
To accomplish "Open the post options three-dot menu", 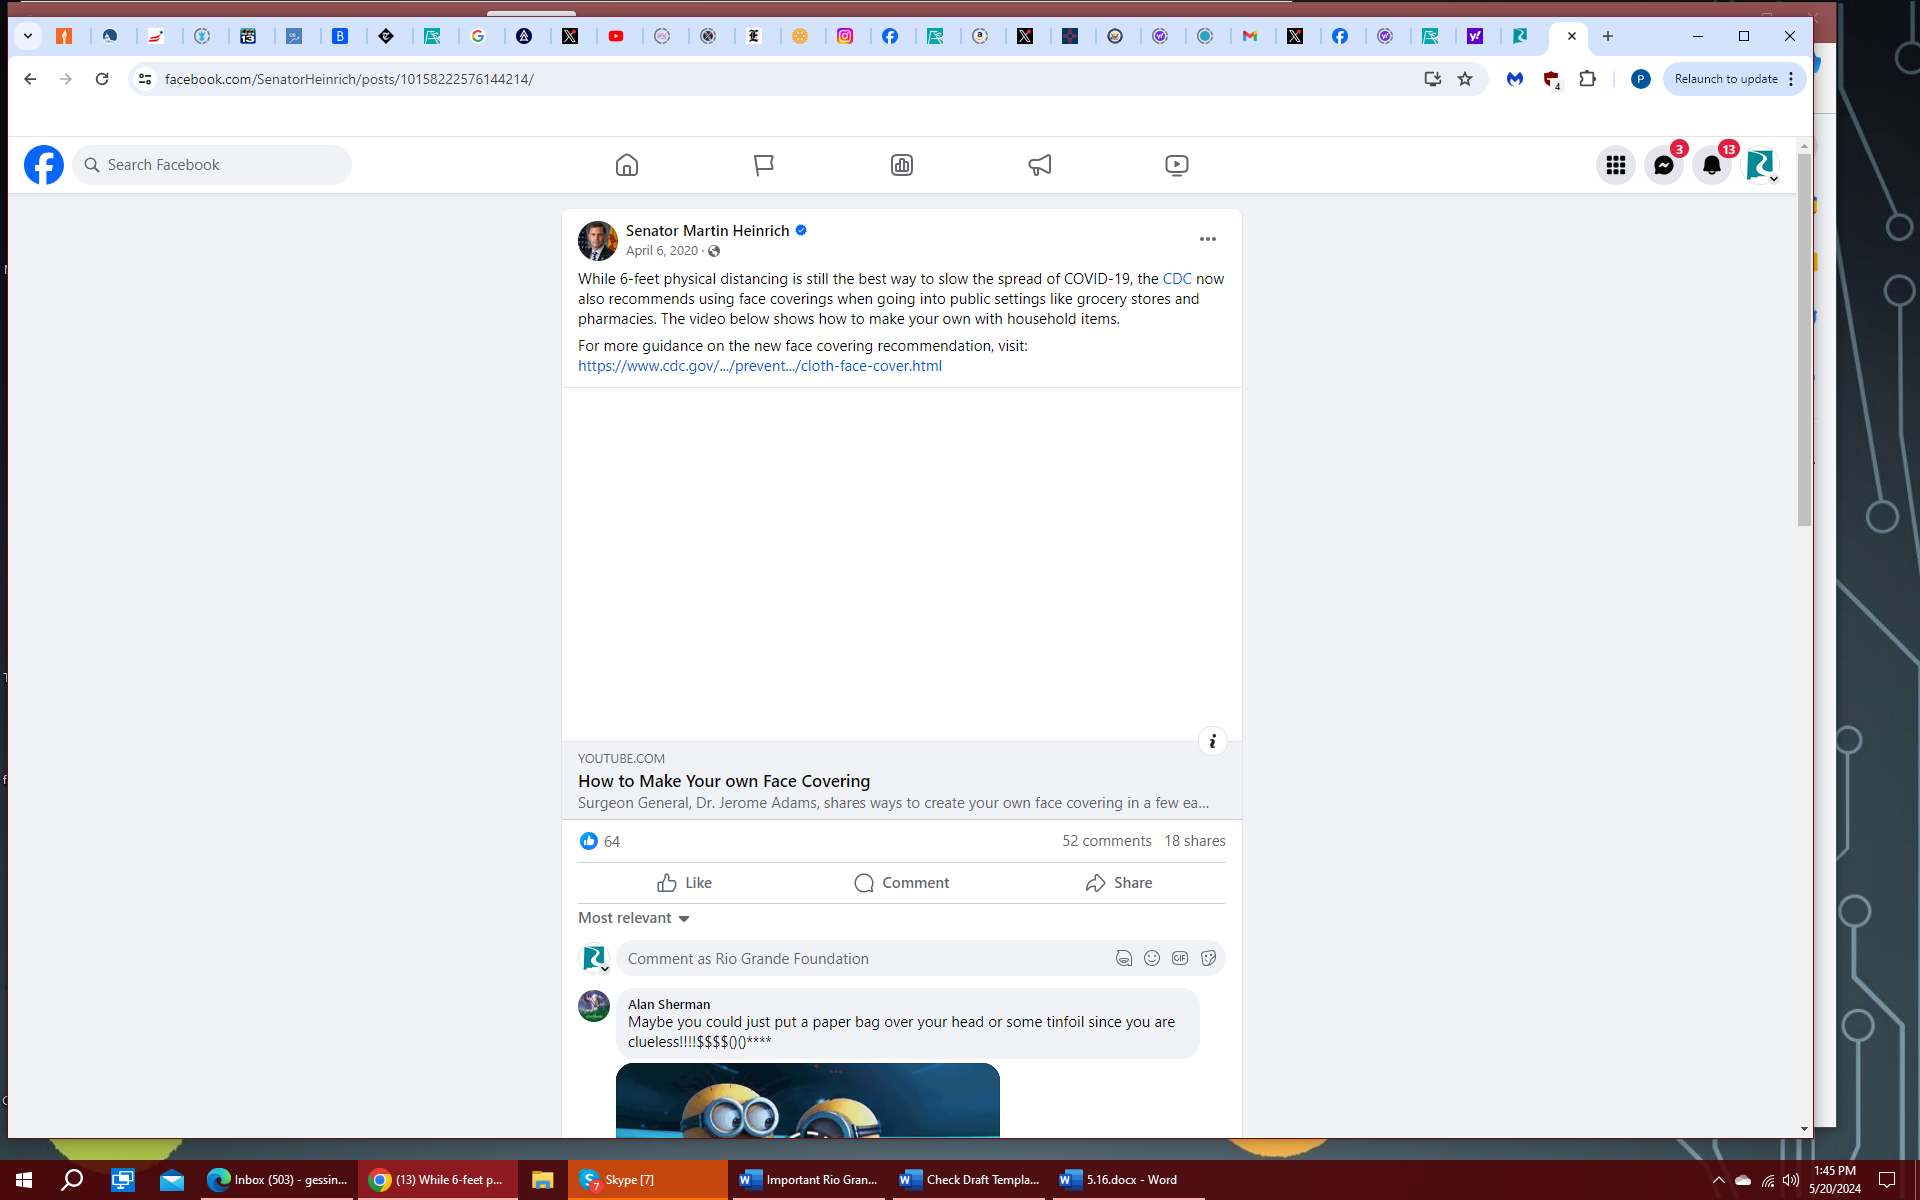I will click(x=1207, y=239).
